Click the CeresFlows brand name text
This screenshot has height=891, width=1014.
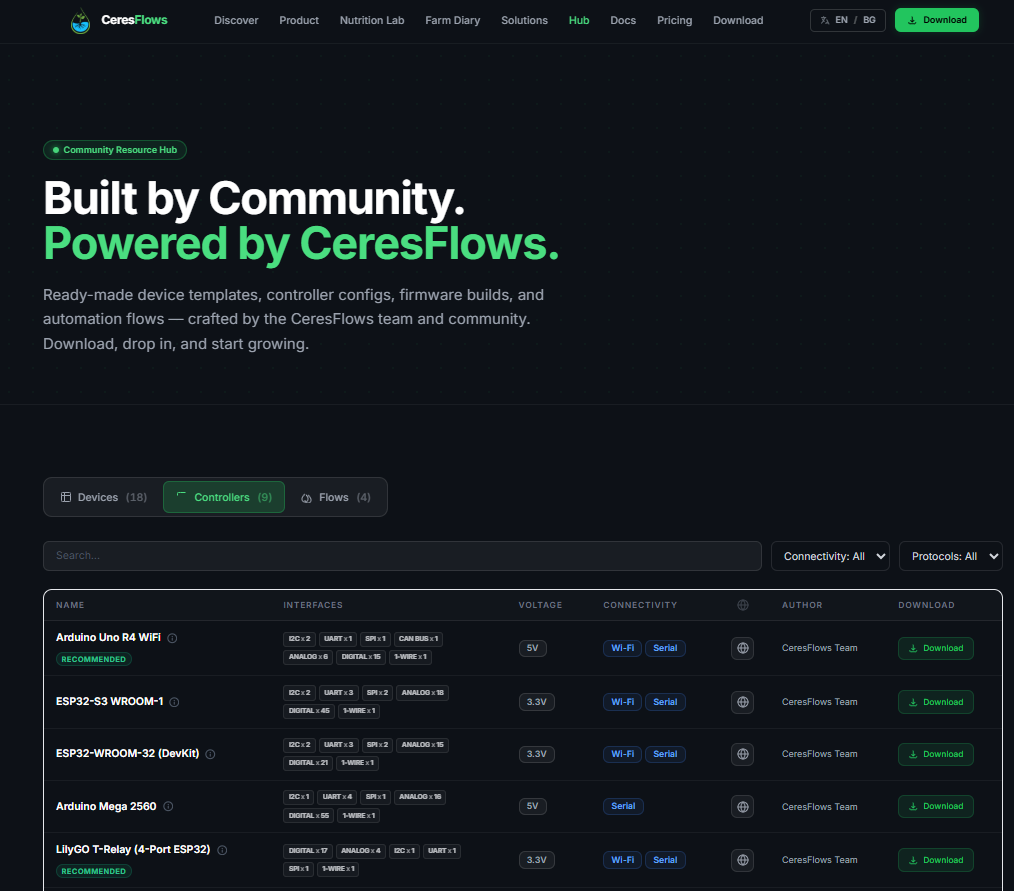[134, 20]
